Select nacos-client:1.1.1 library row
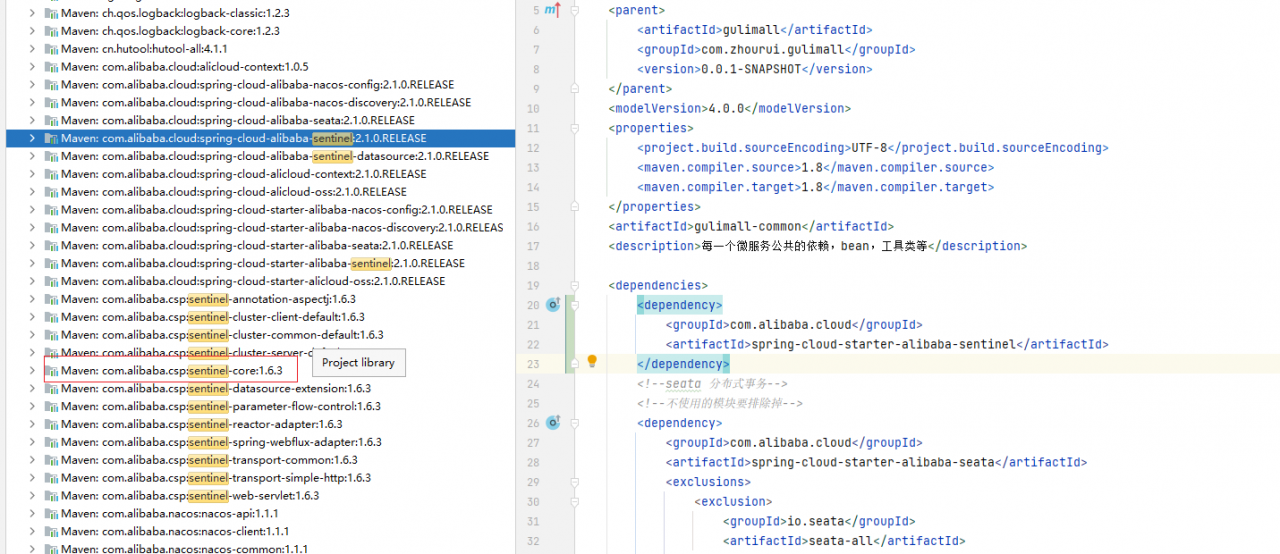 tap(260, 531)
